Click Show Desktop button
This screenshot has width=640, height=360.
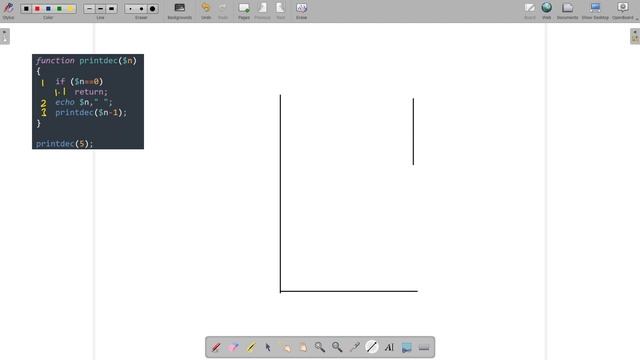pos(595,11)
